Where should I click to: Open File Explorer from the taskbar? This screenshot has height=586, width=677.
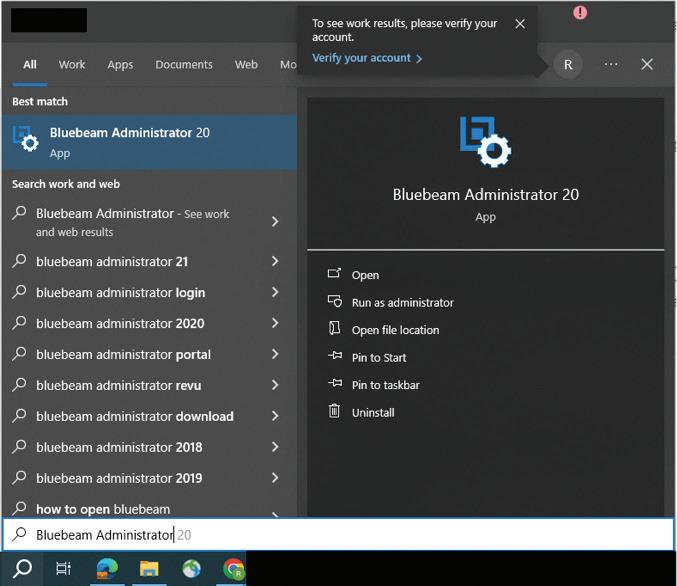pos(149,568)
